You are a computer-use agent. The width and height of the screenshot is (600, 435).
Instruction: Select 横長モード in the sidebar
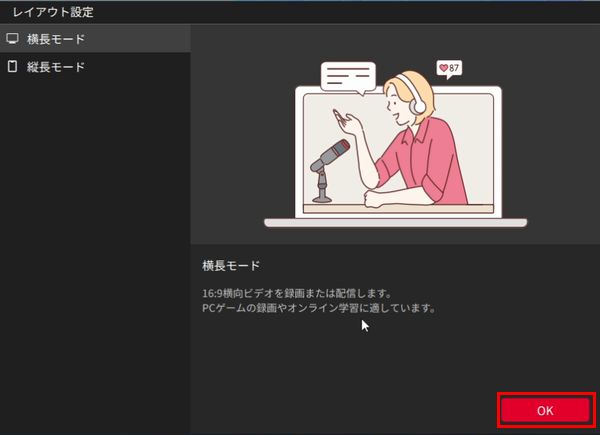click(95, 39)
